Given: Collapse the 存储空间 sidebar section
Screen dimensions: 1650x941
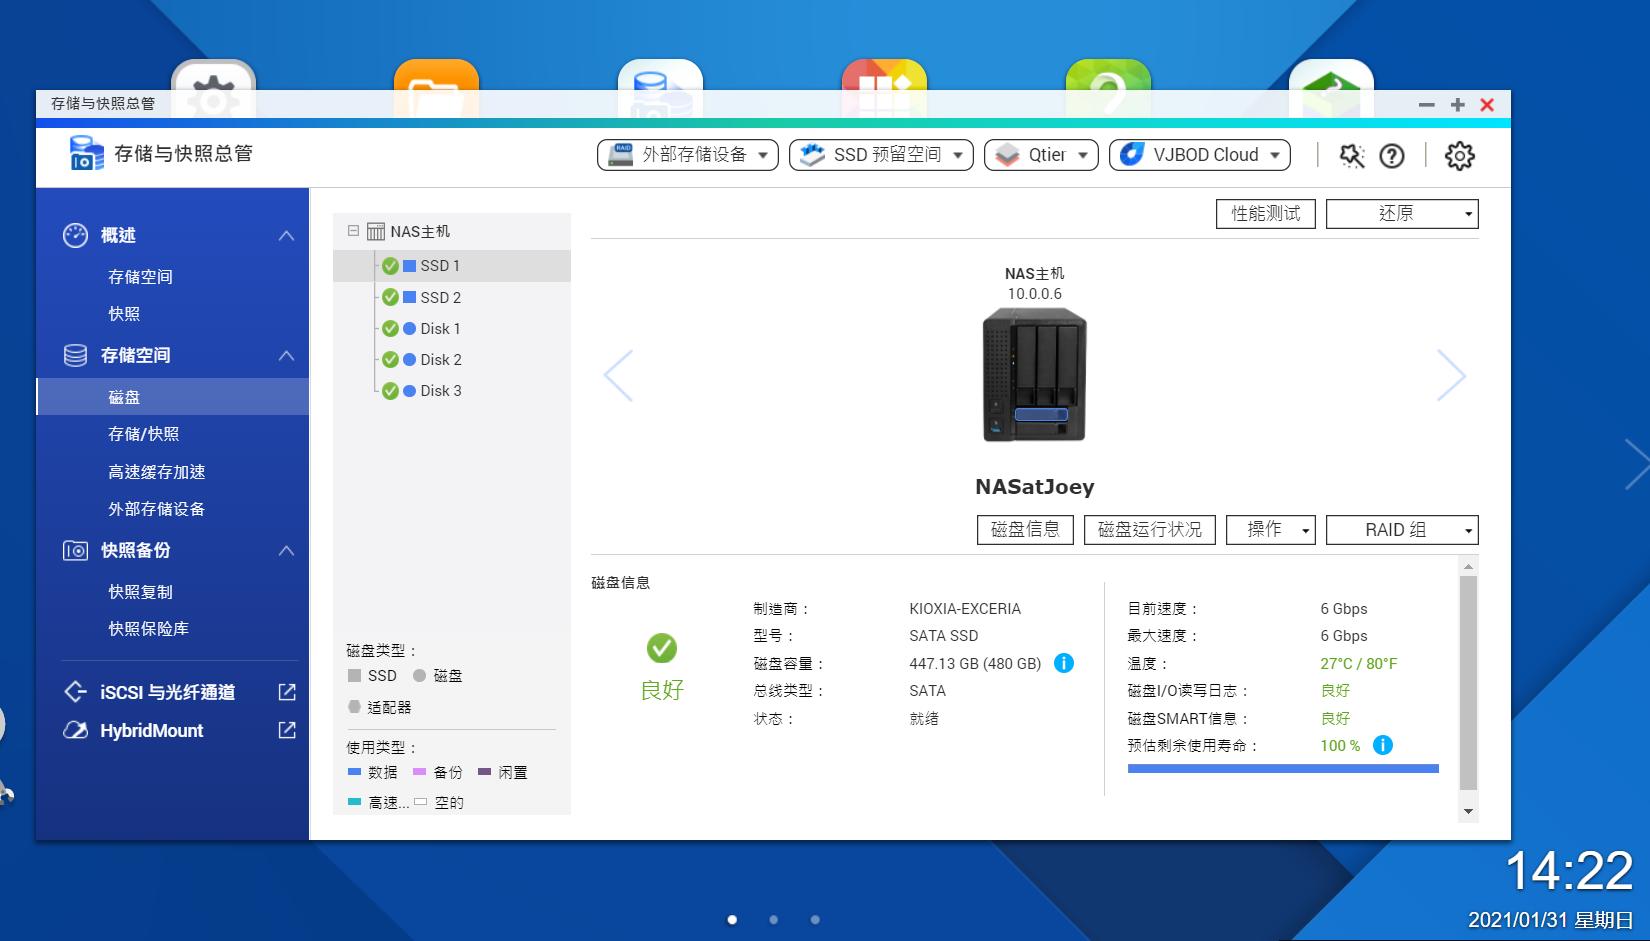Looking at the screenshot, I should click(287, 356).
